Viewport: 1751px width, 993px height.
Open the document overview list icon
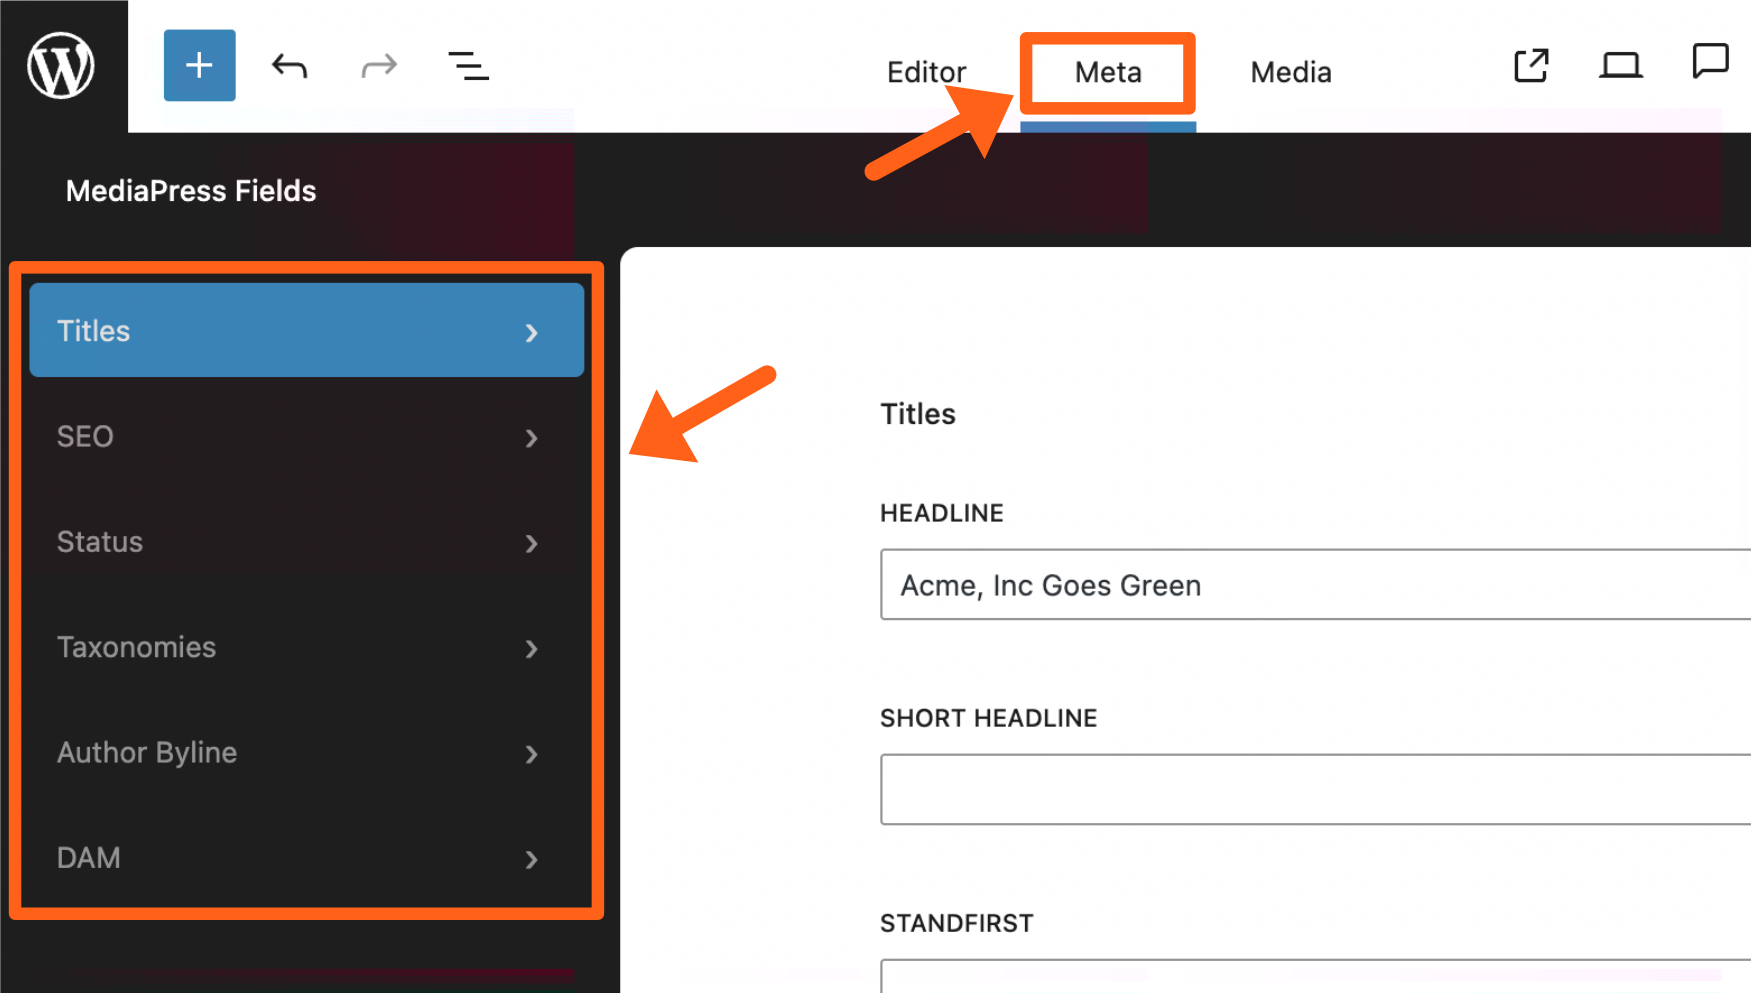(x=468, y=67)
